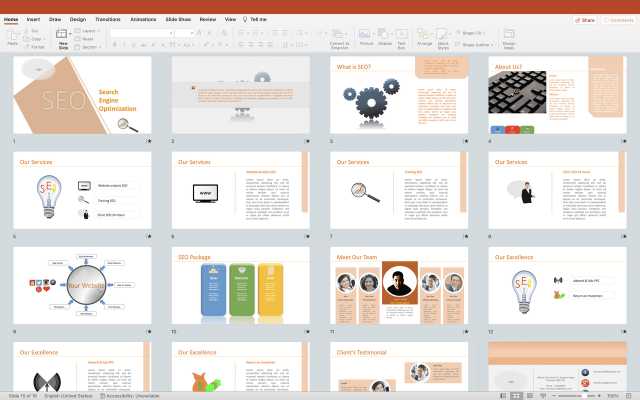Insert a Picture from the ribbon
640x400 pixels.
point(366,36)
